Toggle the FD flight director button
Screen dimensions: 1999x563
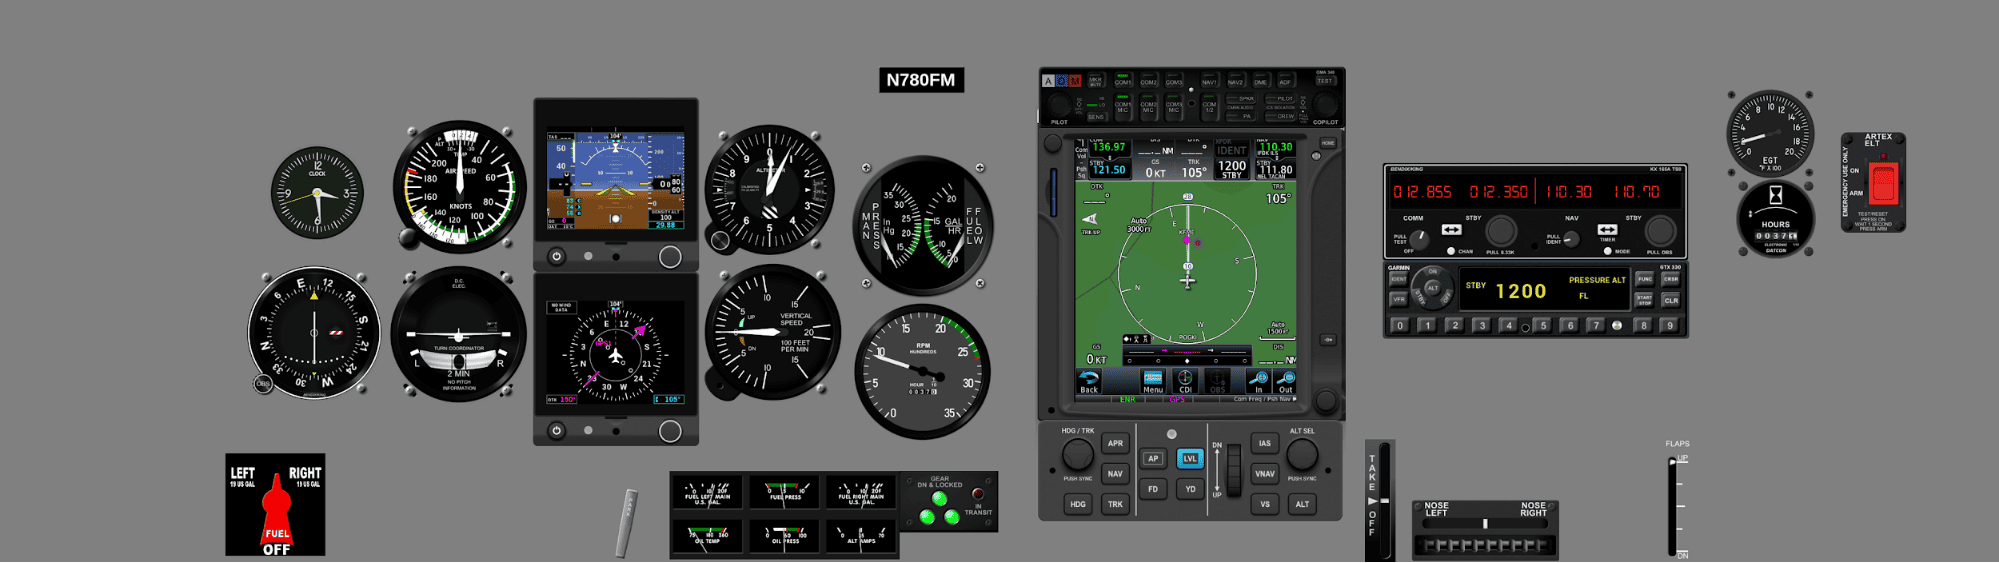(1153, 489)
